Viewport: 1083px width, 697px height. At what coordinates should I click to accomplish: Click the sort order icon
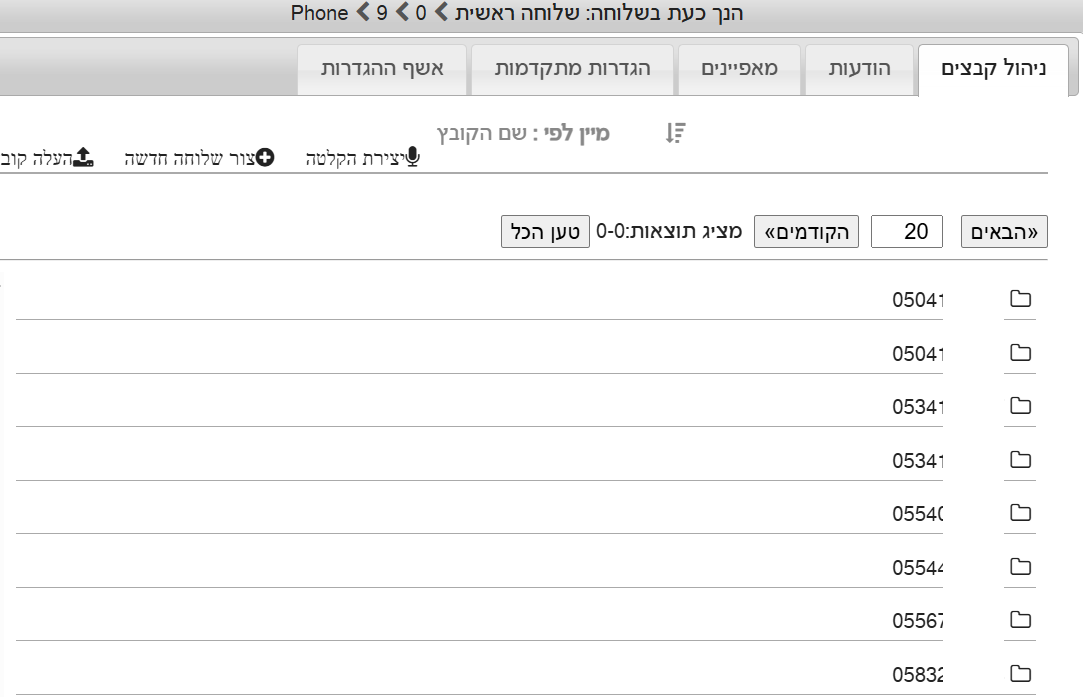[x=676, y=133]
